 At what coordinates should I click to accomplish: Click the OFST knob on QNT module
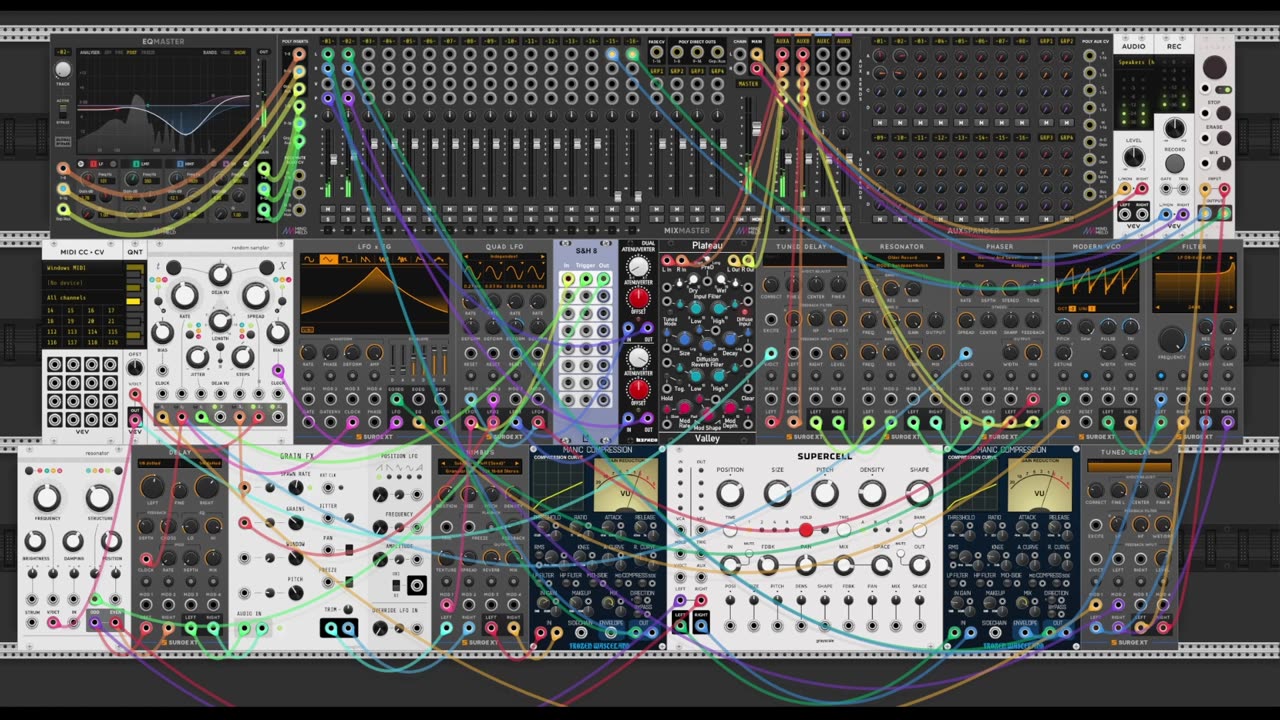(134, 368)
